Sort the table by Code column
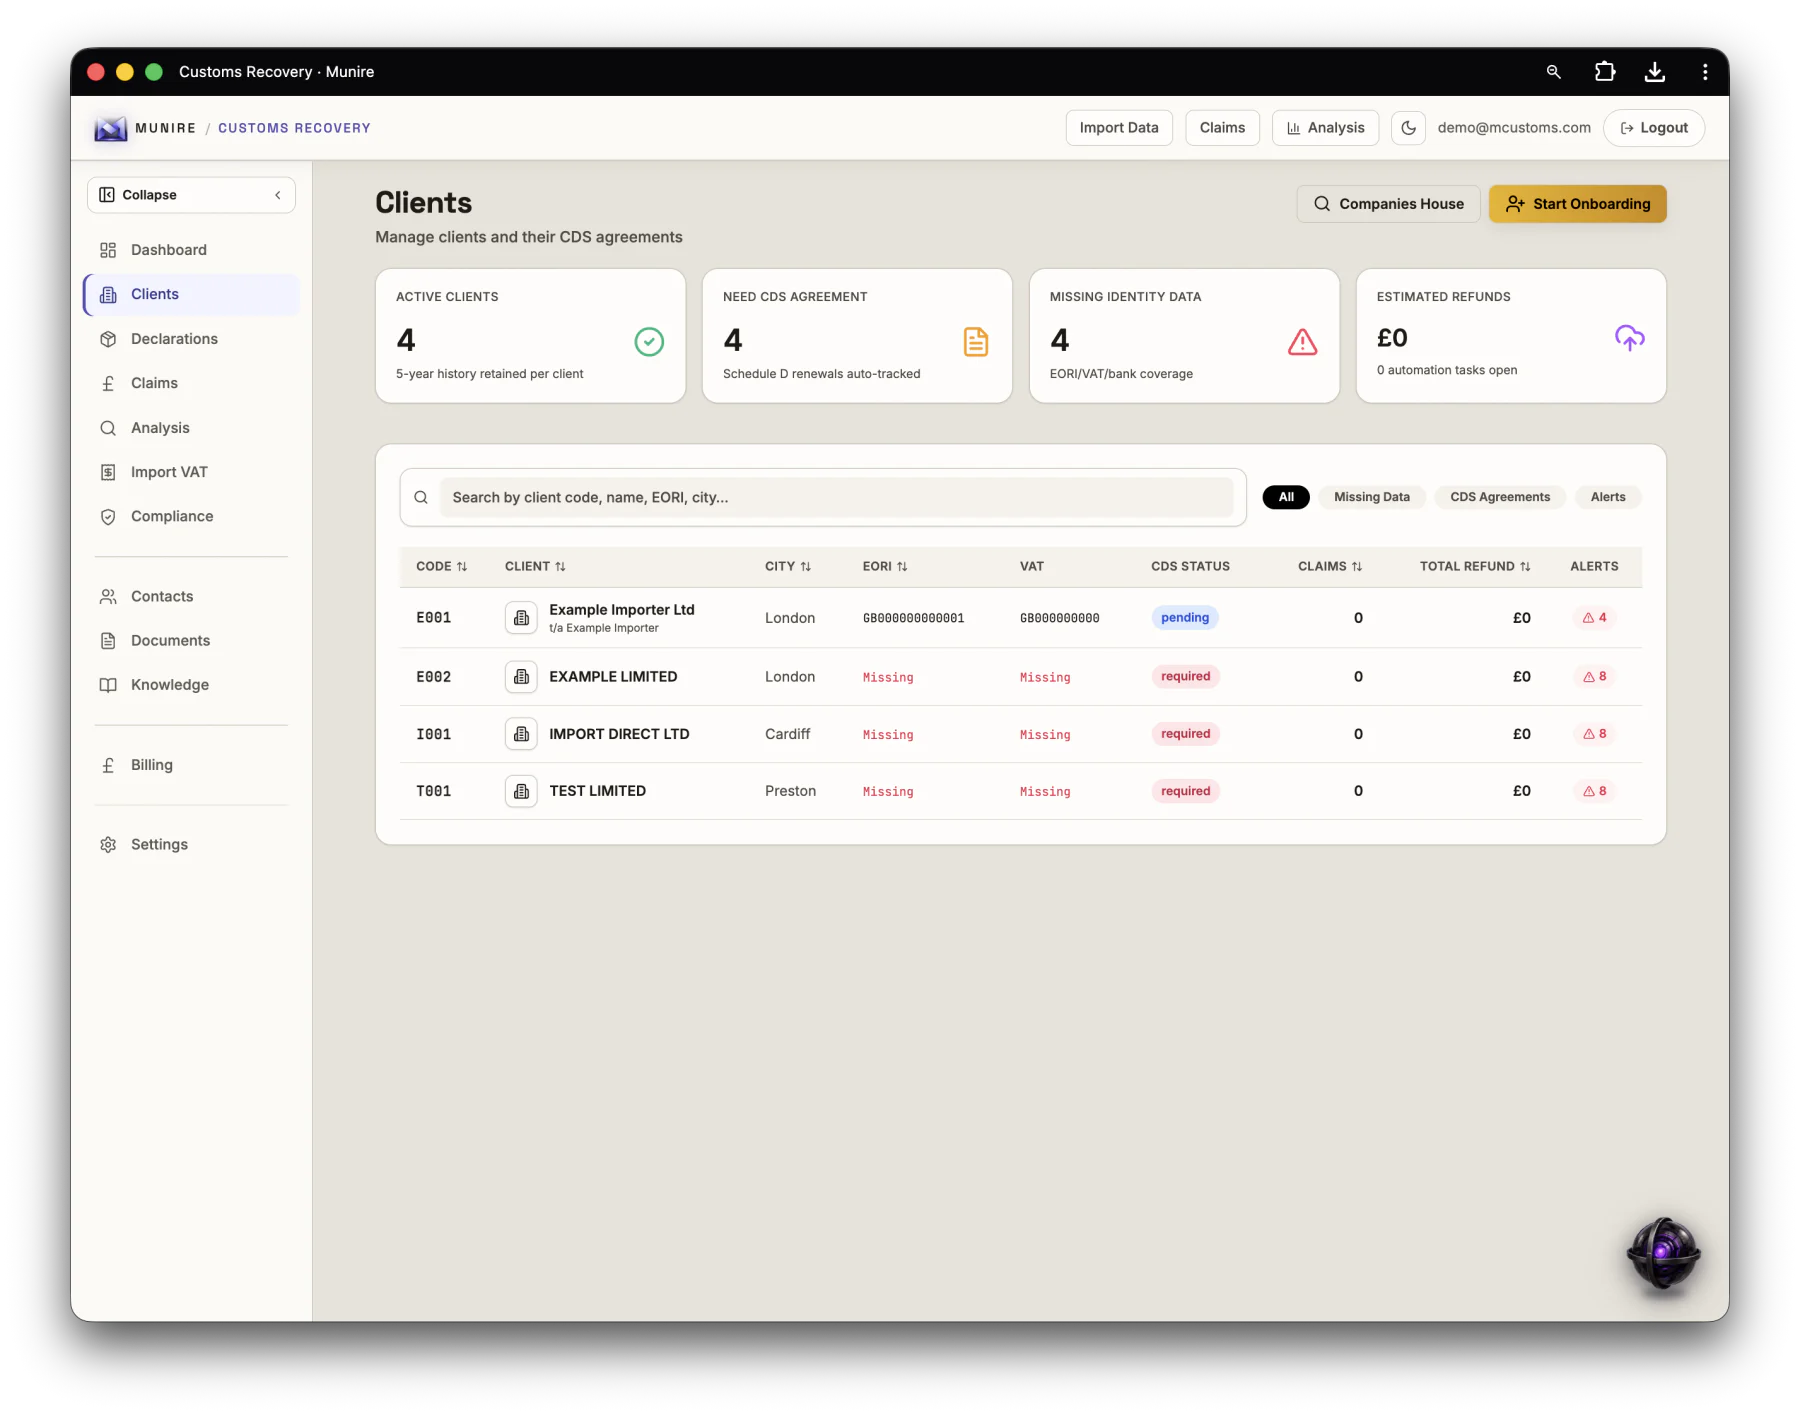 [x=441, y=566]
